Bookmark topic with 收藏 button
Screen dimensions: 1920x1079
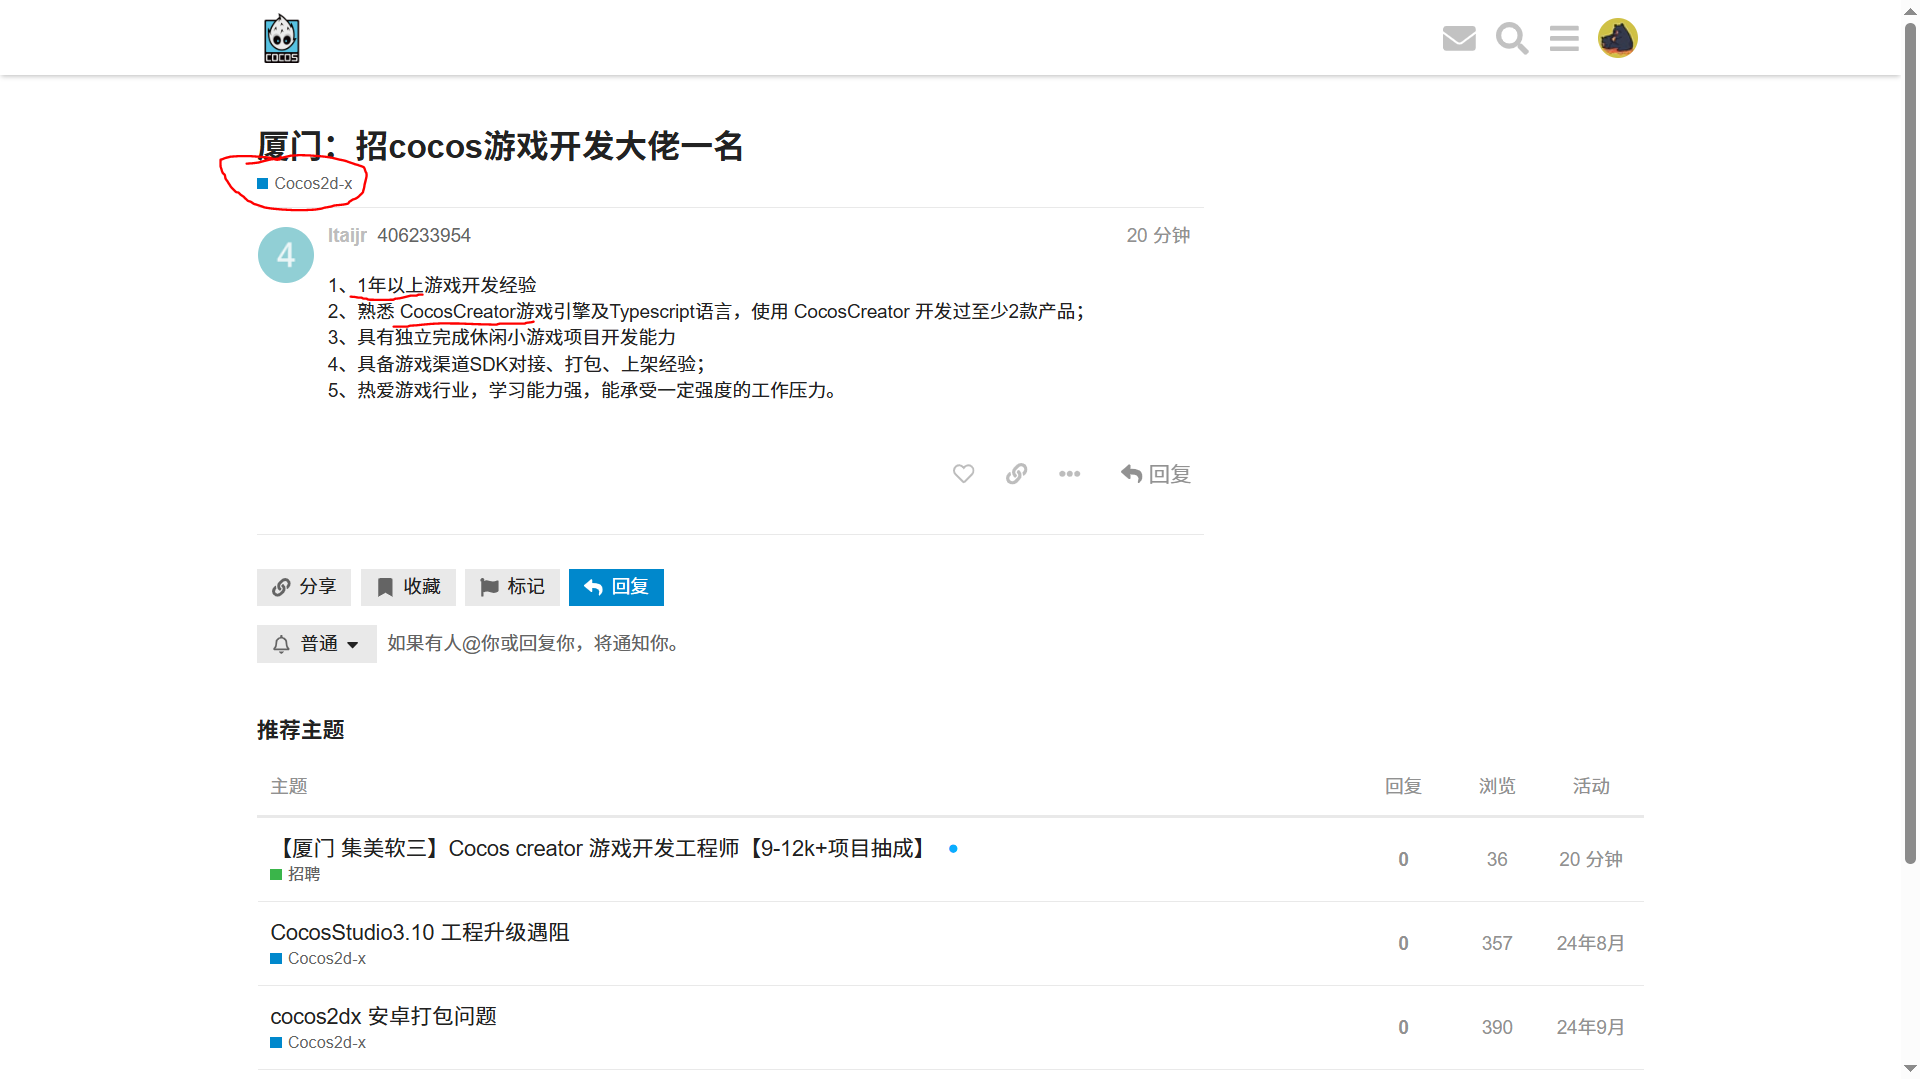click(x=408, y=587)
